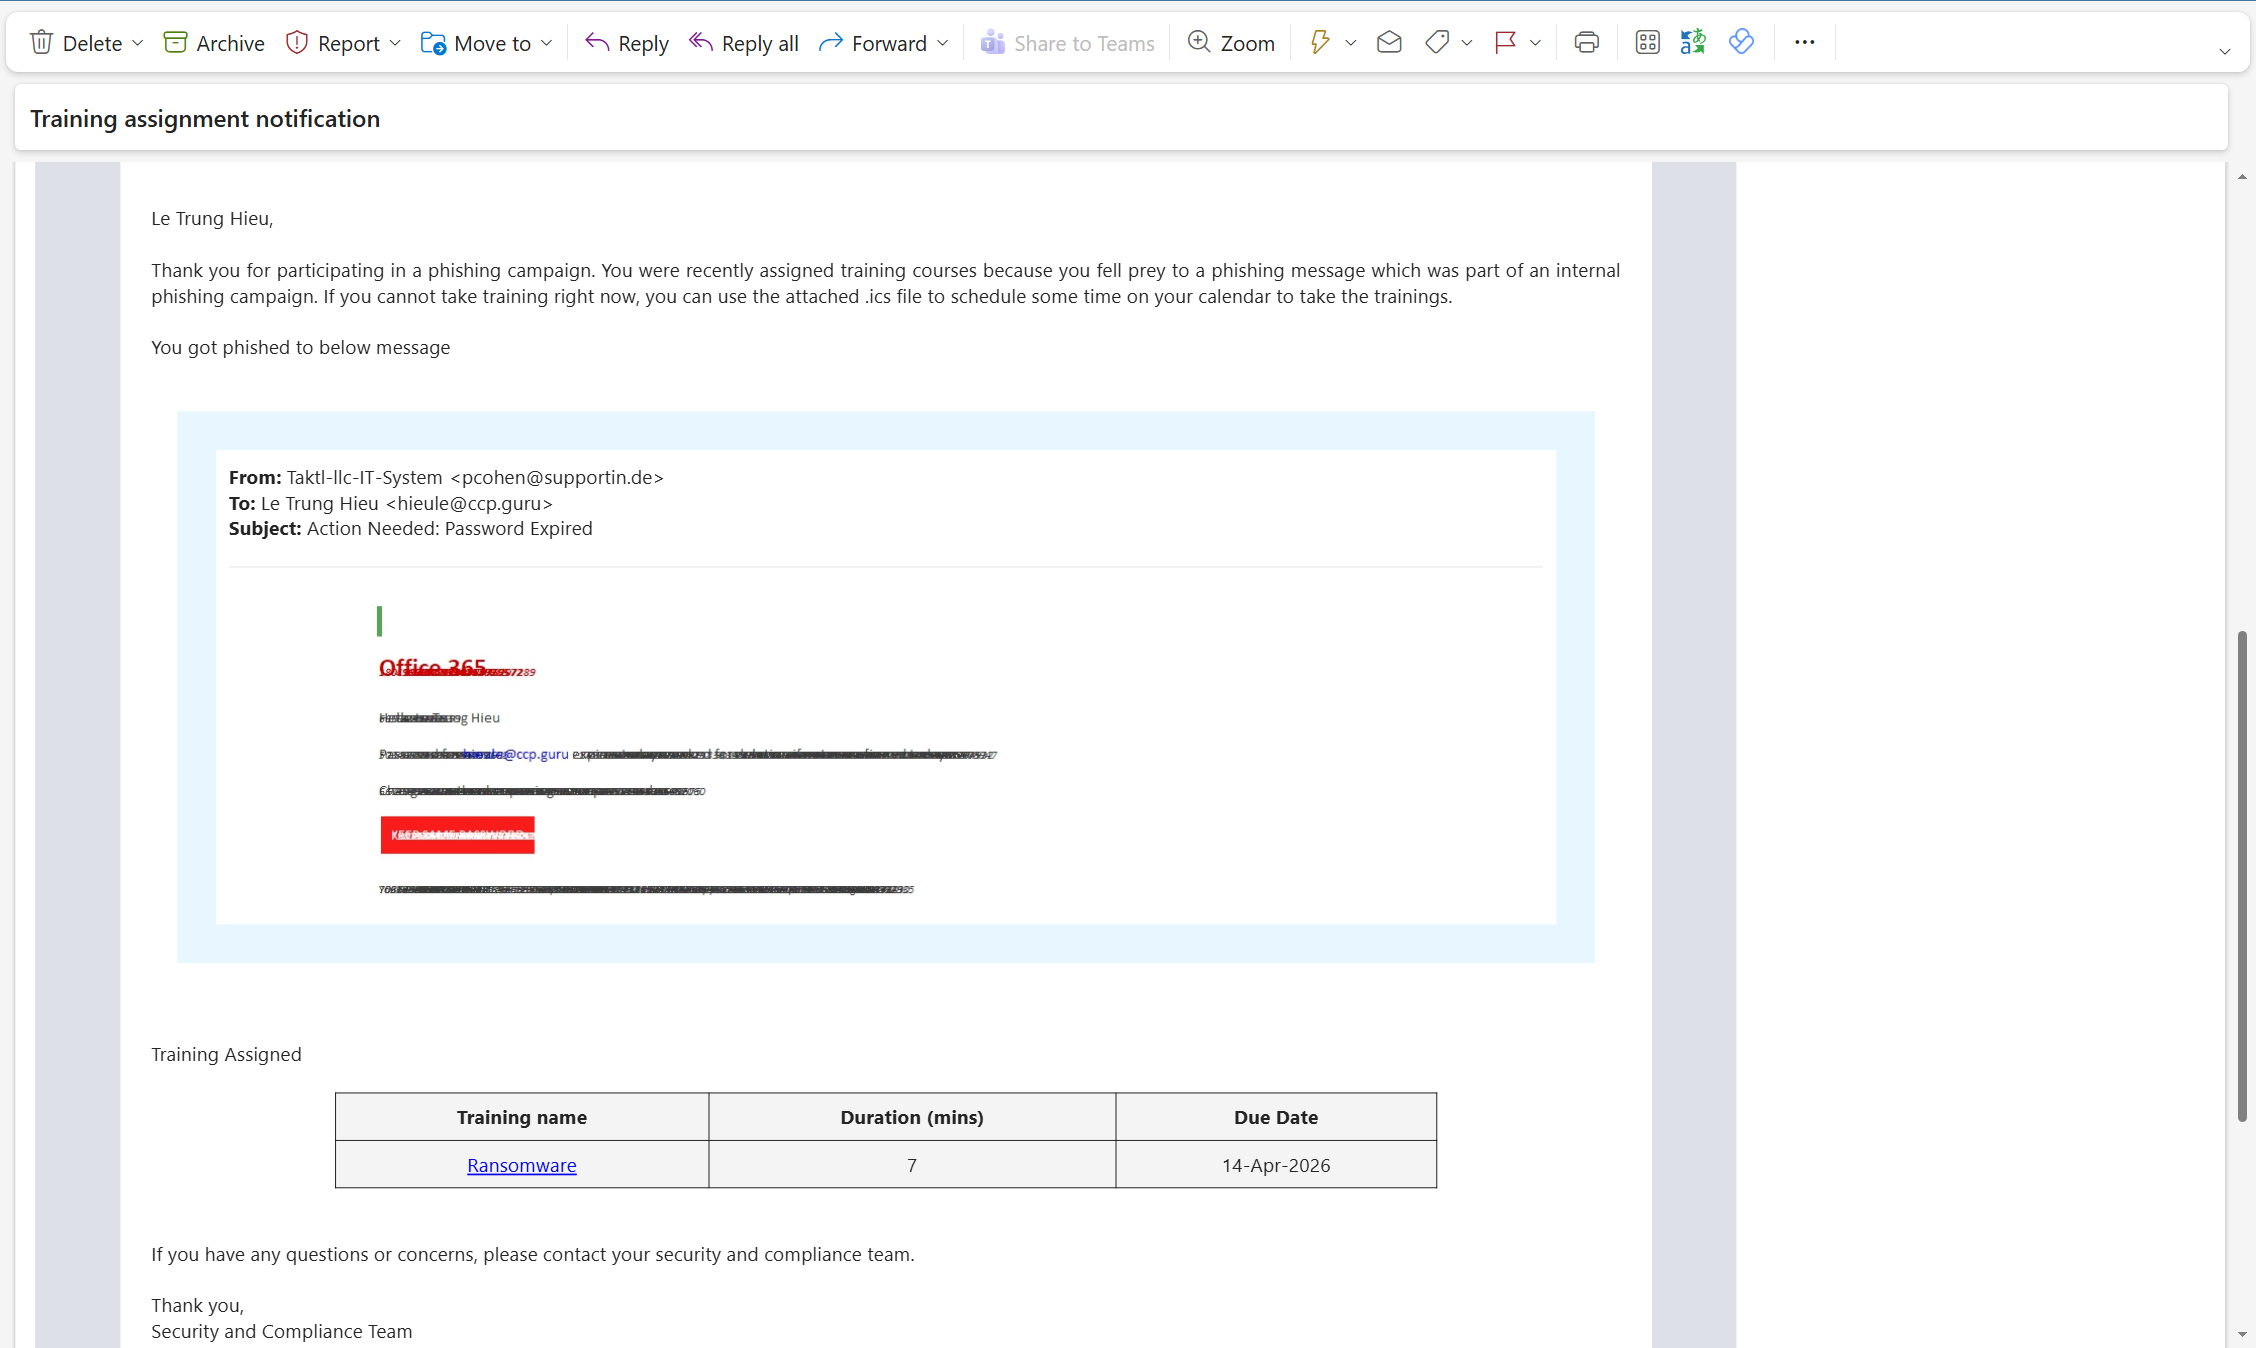
Task: Expand the Delete options dropdown arrow
Action: pos(138,43)
